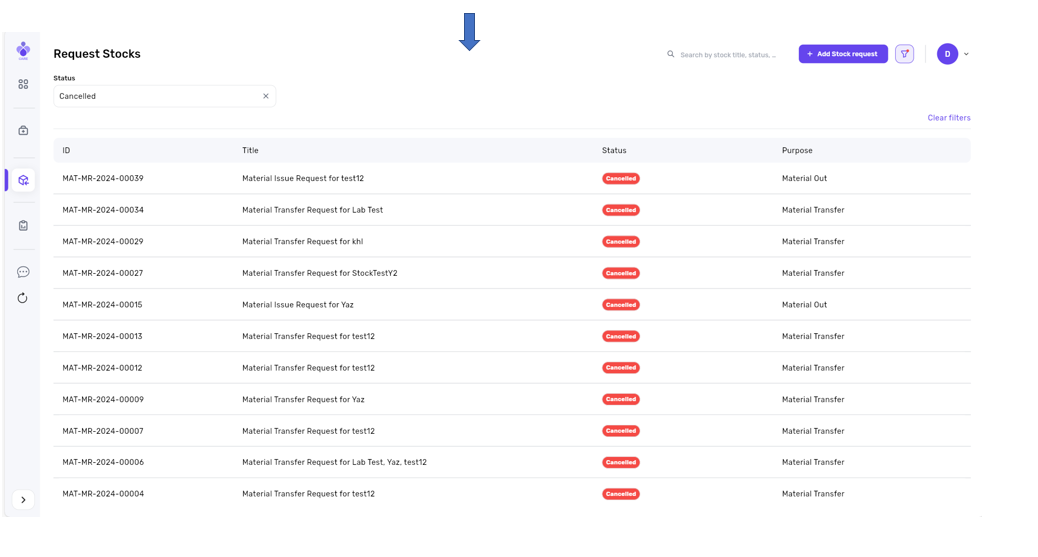Image resolution: width=1038 pixels, height=557 pixels.
Task: Open the clipboard checklist sidebar icon
Action: click(23, 226)
